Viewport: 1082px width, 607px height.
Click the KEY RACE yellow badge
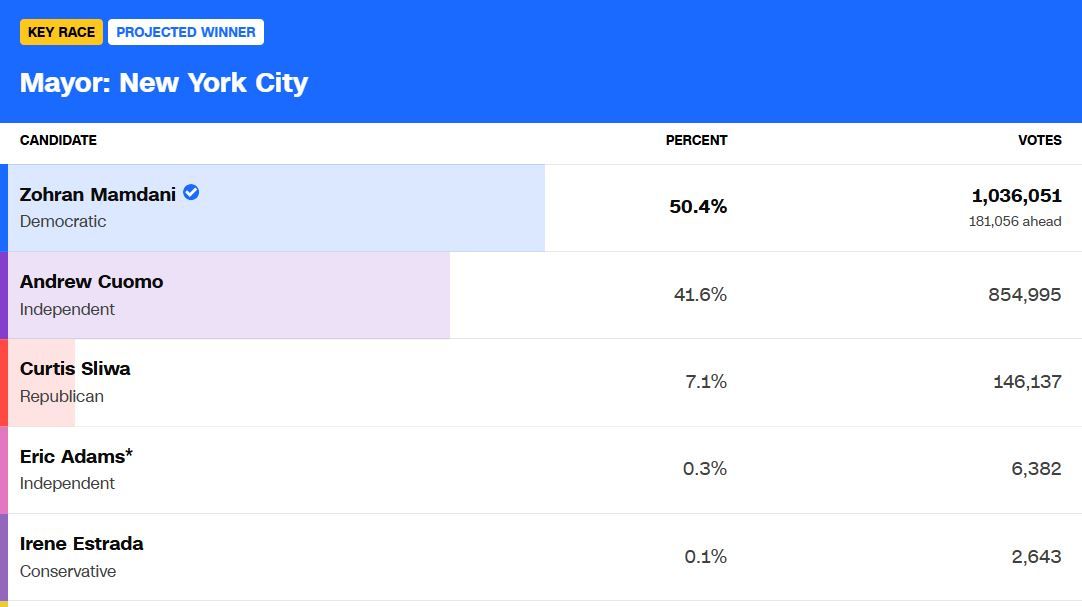pyautogui.click(x=61, y=32)
